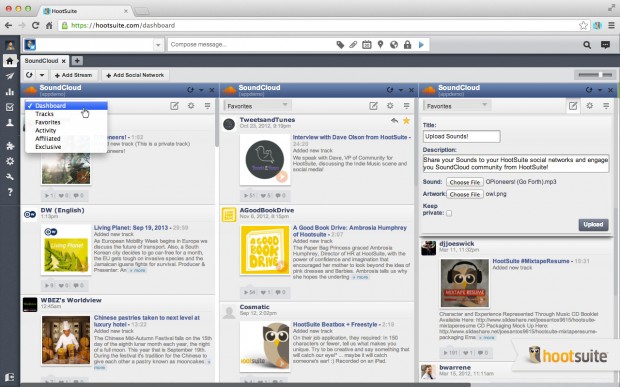Click the location pin icon

[380, 45]
